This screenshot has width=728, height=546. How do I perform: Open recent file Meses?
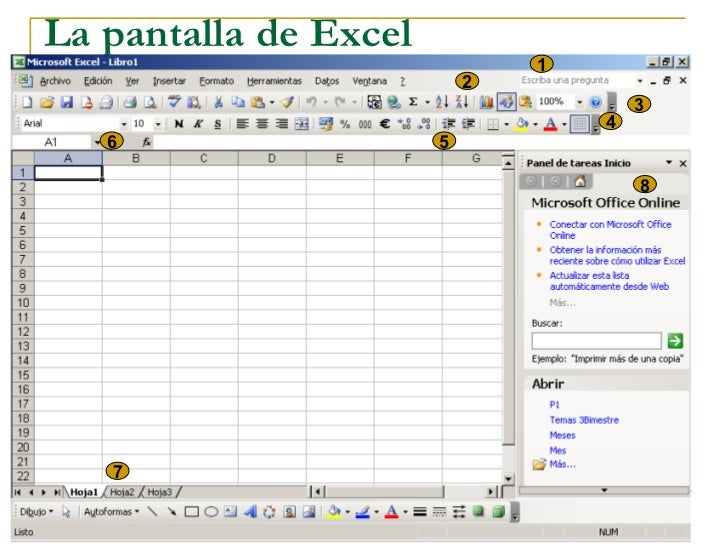coord(562,436)
